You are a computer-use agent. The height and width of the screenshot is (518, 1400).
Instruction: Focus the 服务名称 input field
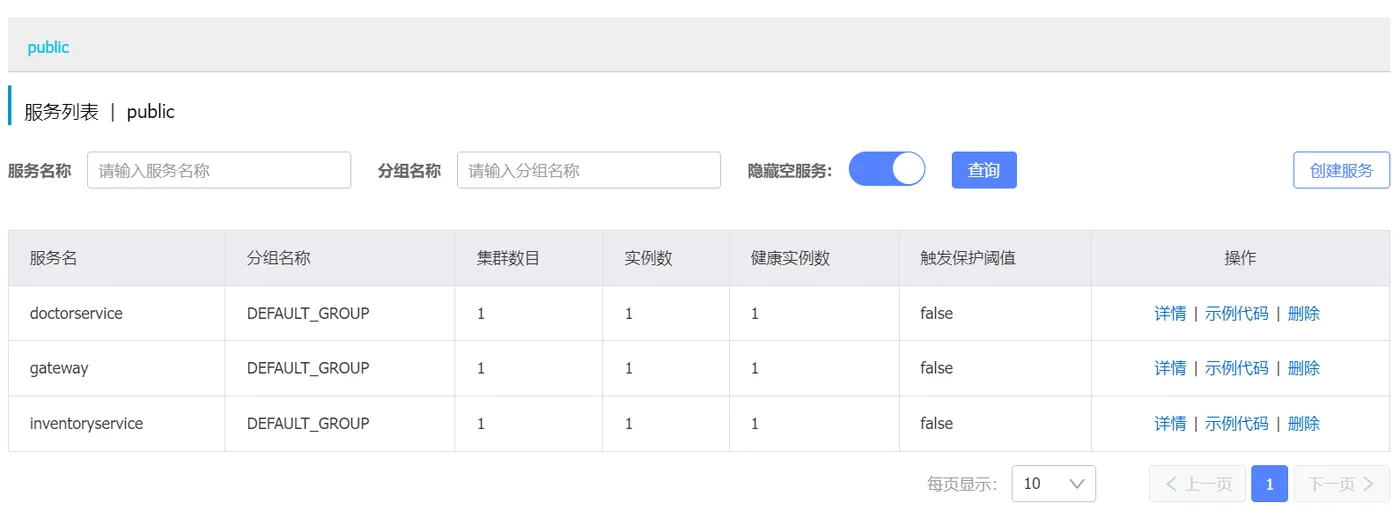(219, 170)
